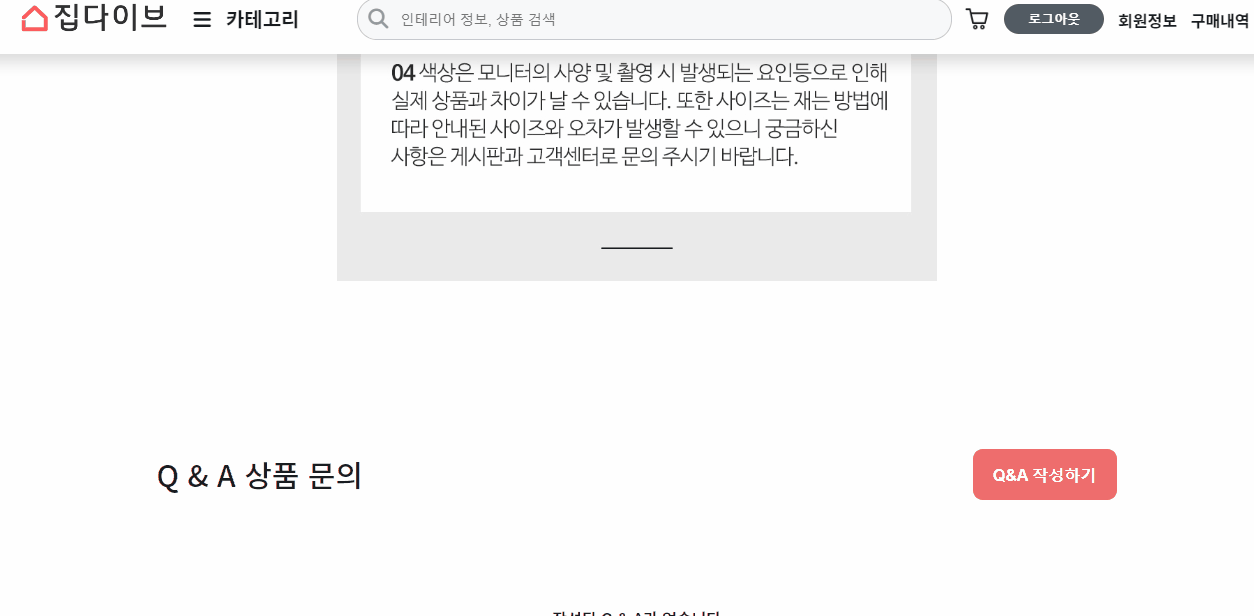Click the red house logo icon

click(35, 18)
